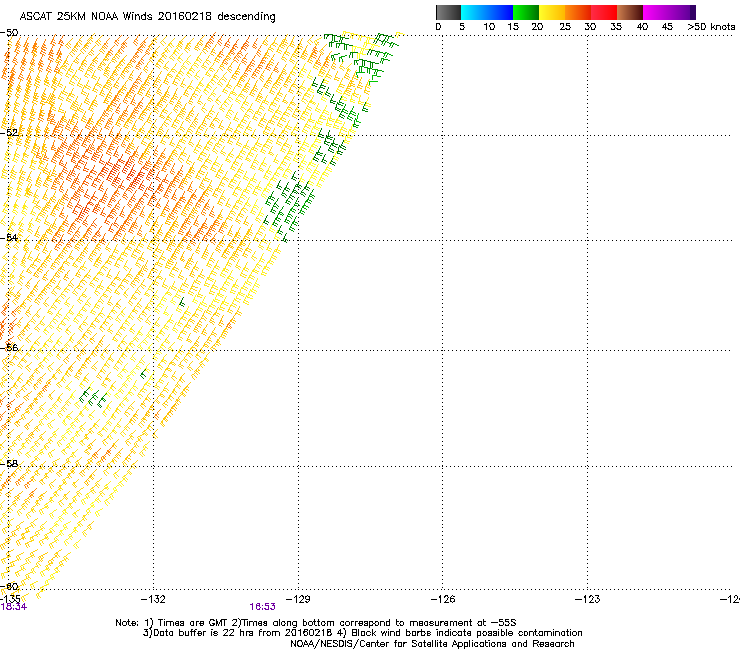Click longitude label -129
The image size is (740, 650).
tap(298, 599)
